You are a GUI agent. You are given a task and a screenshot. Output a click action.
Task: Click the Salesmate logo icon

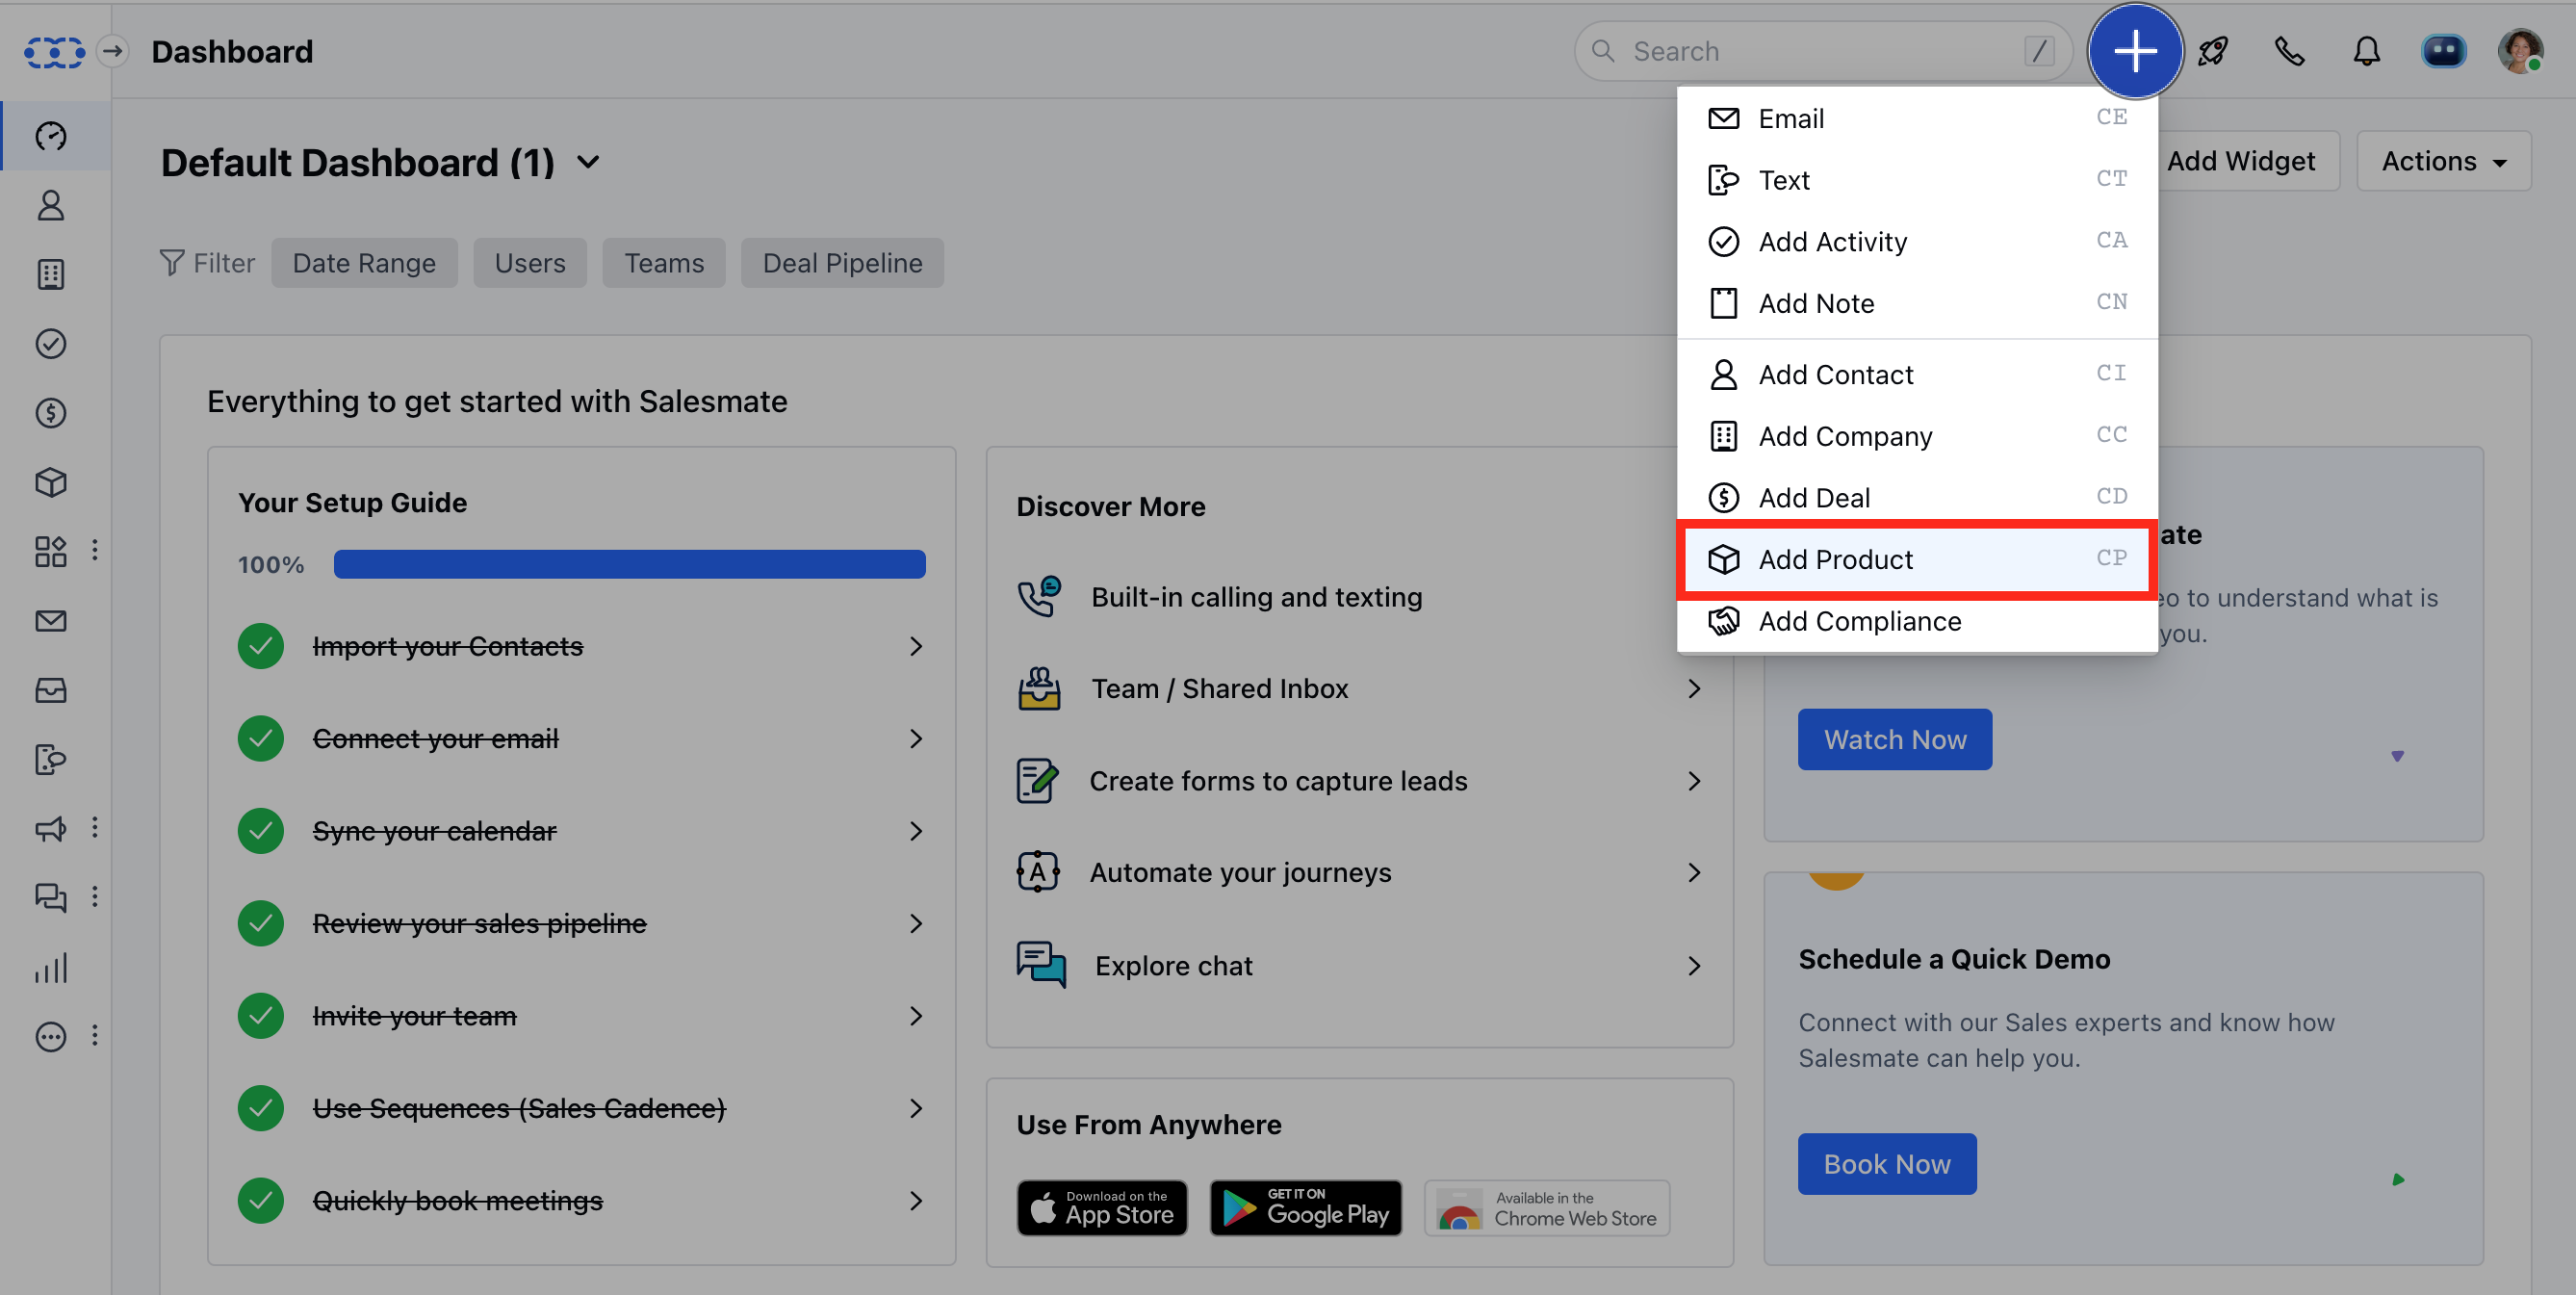[54, 51]
